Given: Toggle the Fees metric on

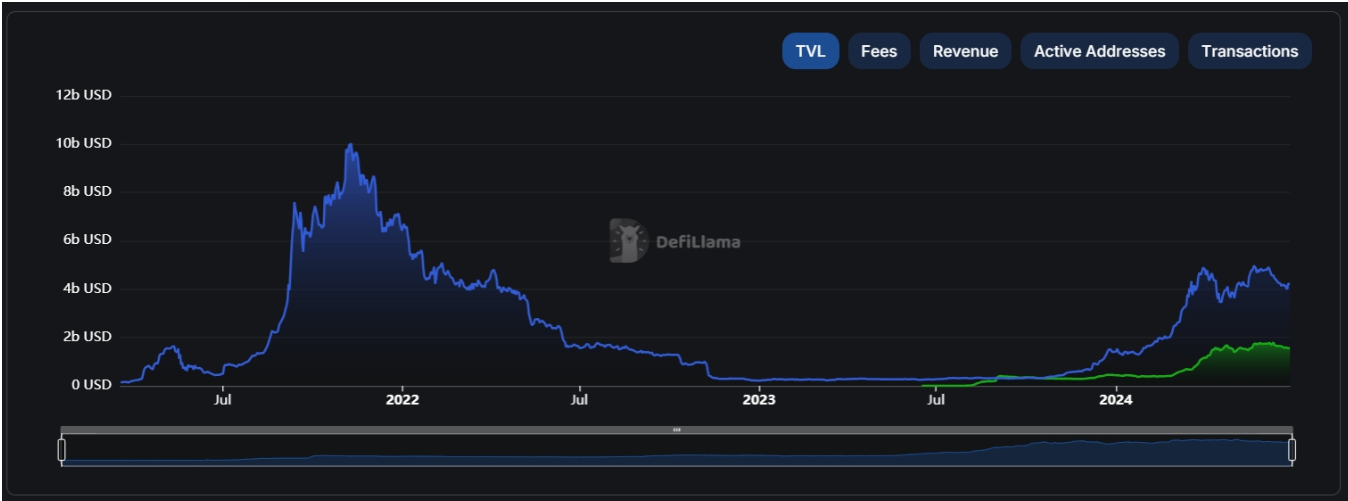Looking at the screenshot, I should tap(879, 51).
